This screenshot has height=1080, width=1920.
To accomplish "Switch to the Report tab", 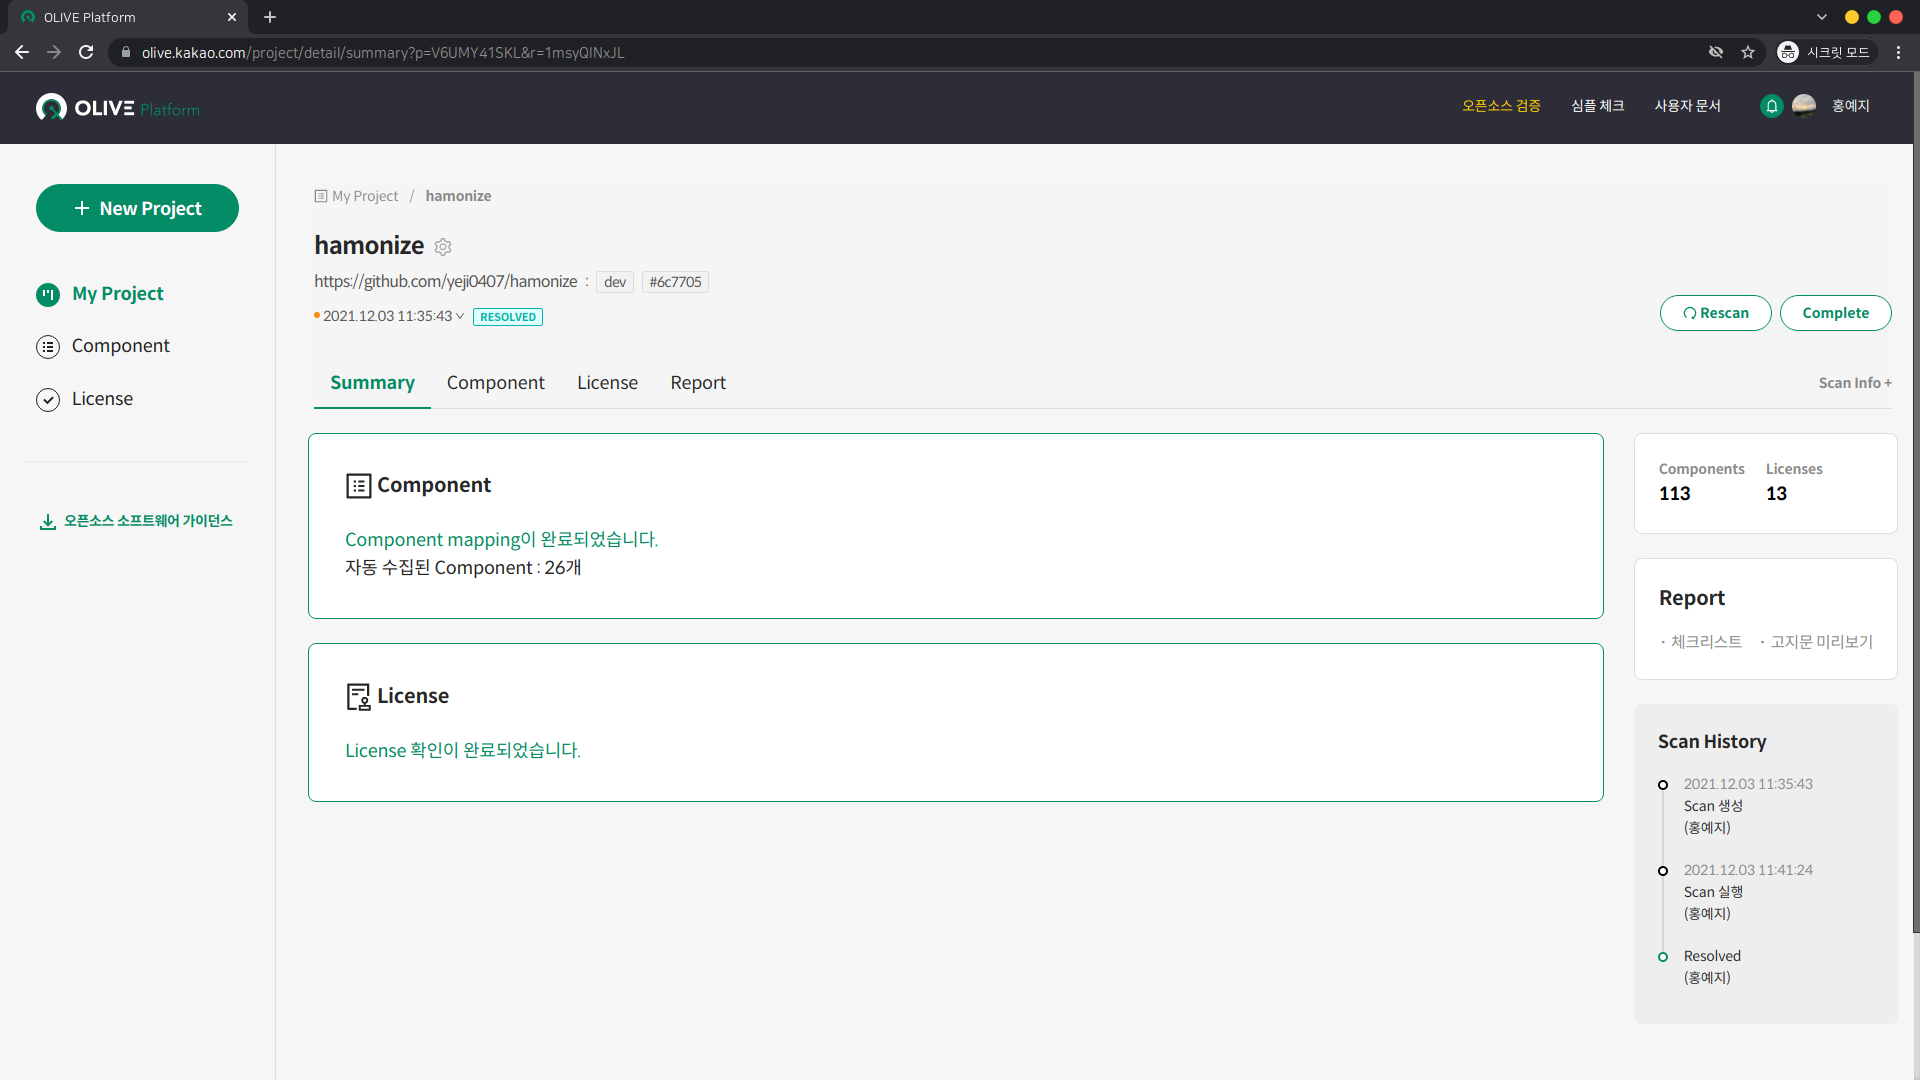I will pyautogui.click(x=697, y=383).
